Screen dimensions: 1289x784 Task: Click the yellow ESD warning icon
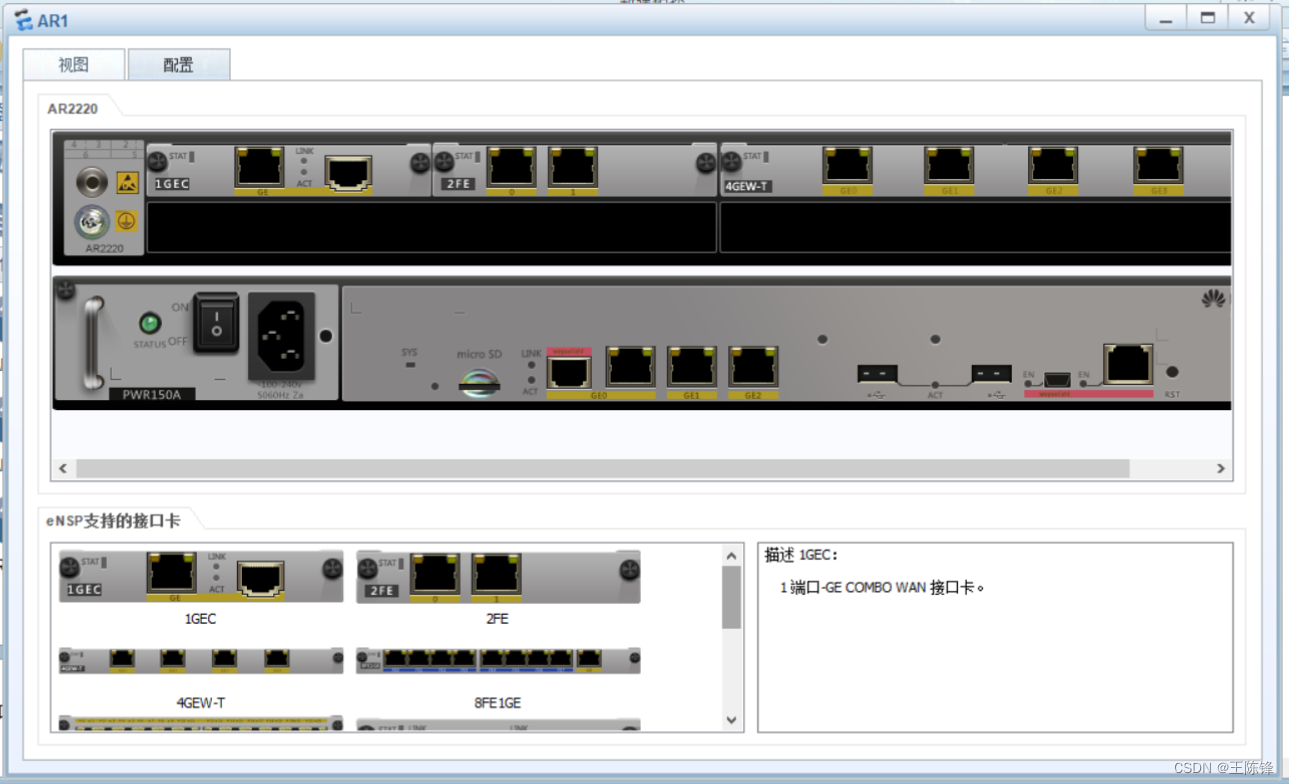[x=127, y=182]
